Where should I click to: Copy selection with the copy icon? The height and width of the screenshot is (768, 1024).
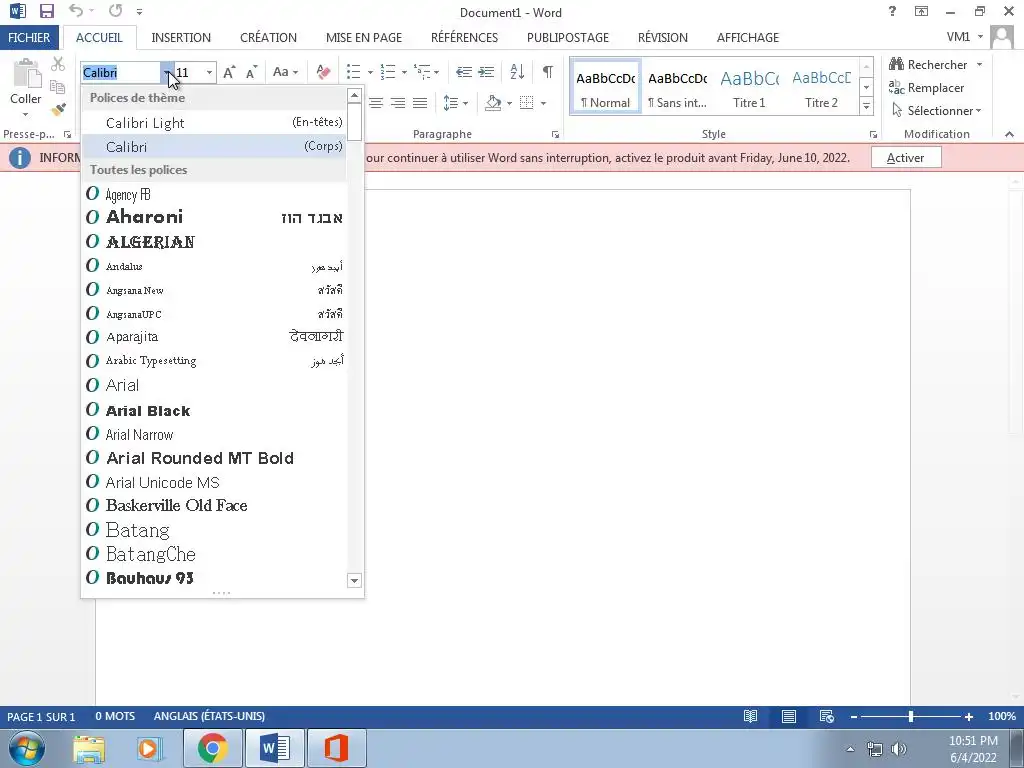pos(57,87)
